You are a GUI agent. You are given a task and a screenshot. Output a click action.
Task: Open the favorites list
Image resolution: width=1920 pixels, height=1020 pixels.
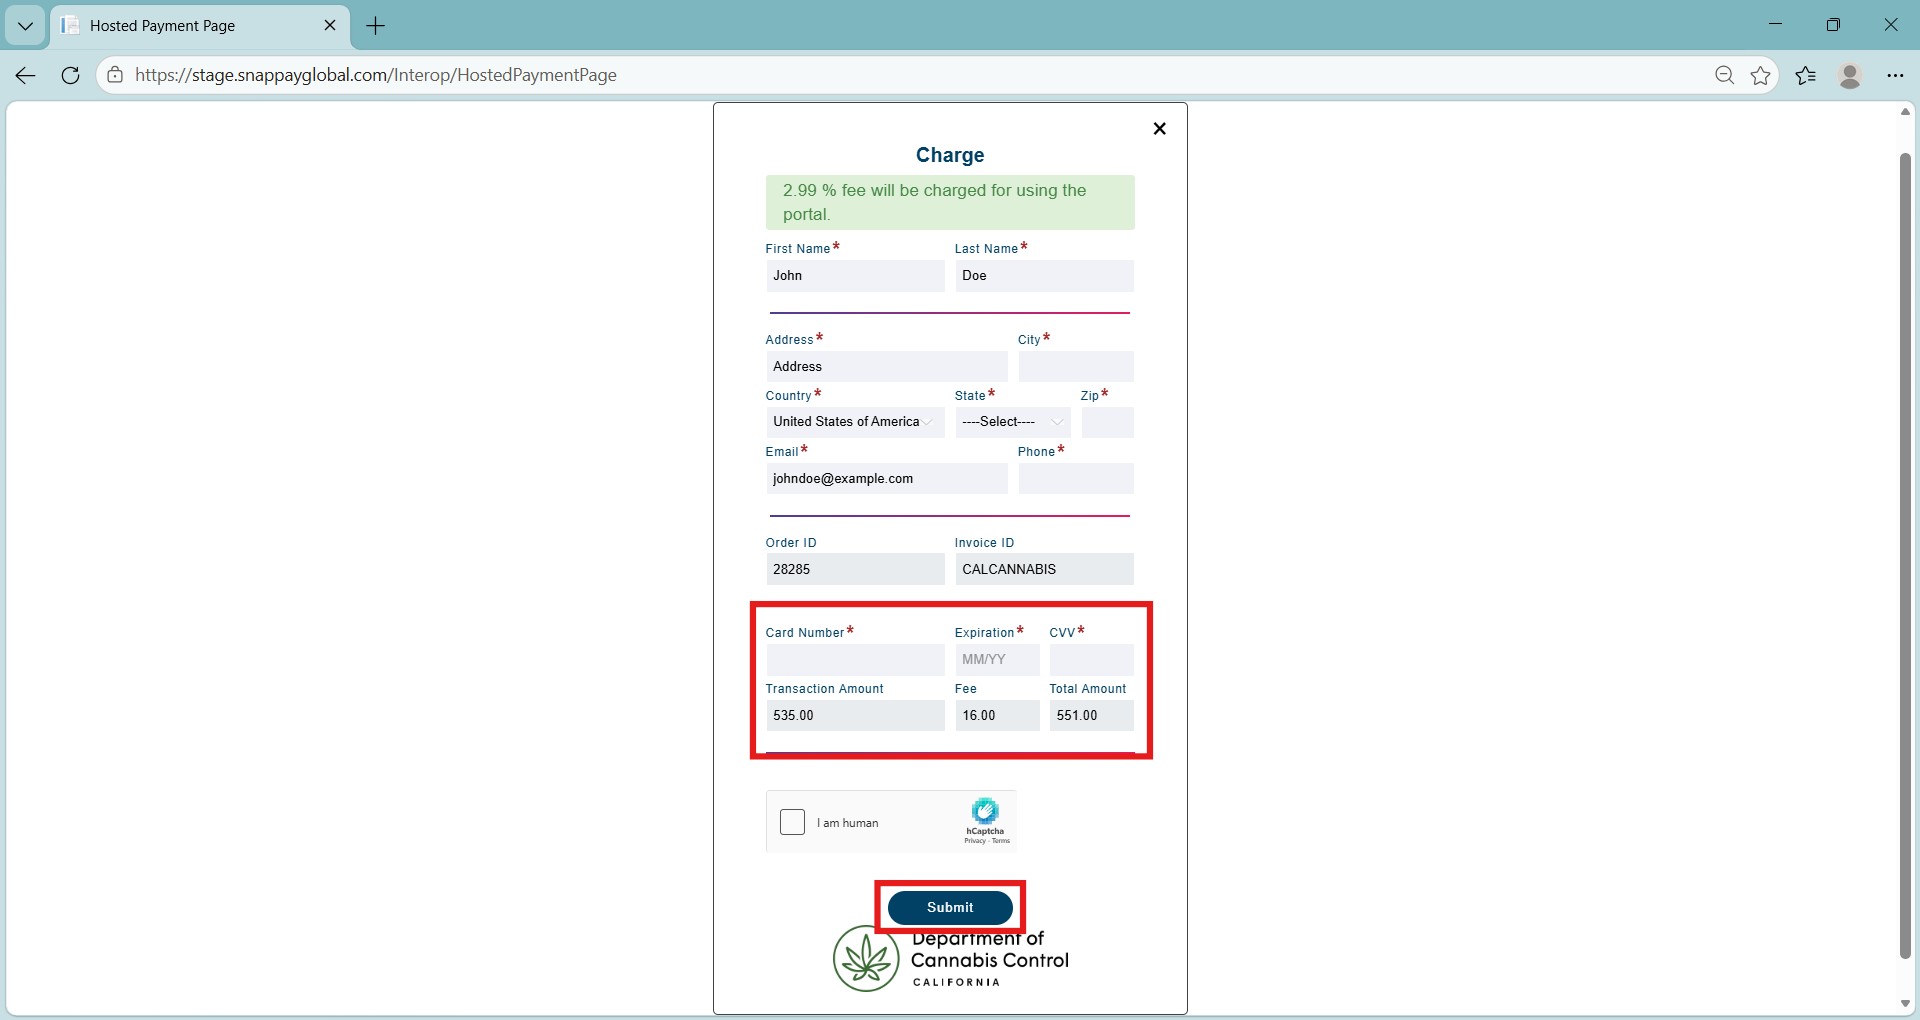(x=1805, y=75)
